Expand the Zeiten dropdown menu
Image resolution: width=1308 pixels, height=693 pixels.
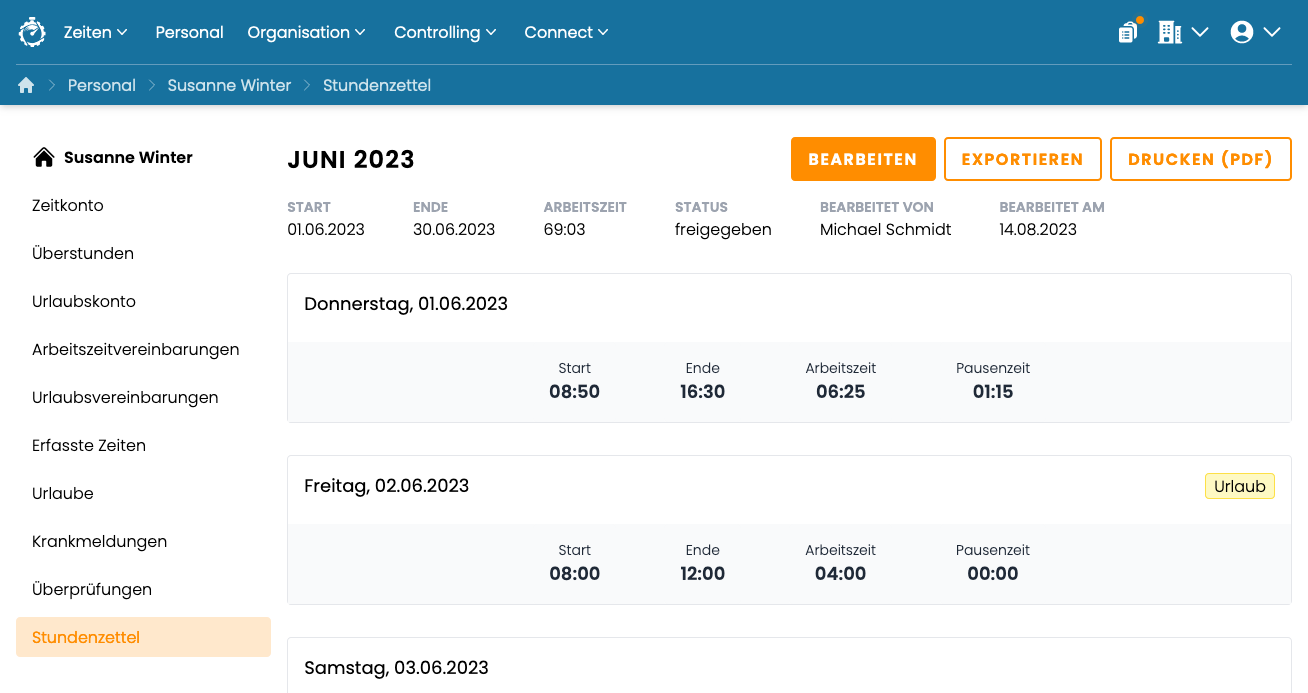pos(96,32)
